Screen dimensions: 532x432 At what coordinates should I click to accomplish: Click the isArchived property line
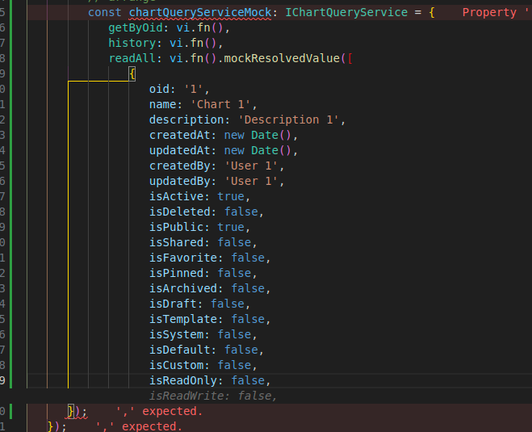210,288
